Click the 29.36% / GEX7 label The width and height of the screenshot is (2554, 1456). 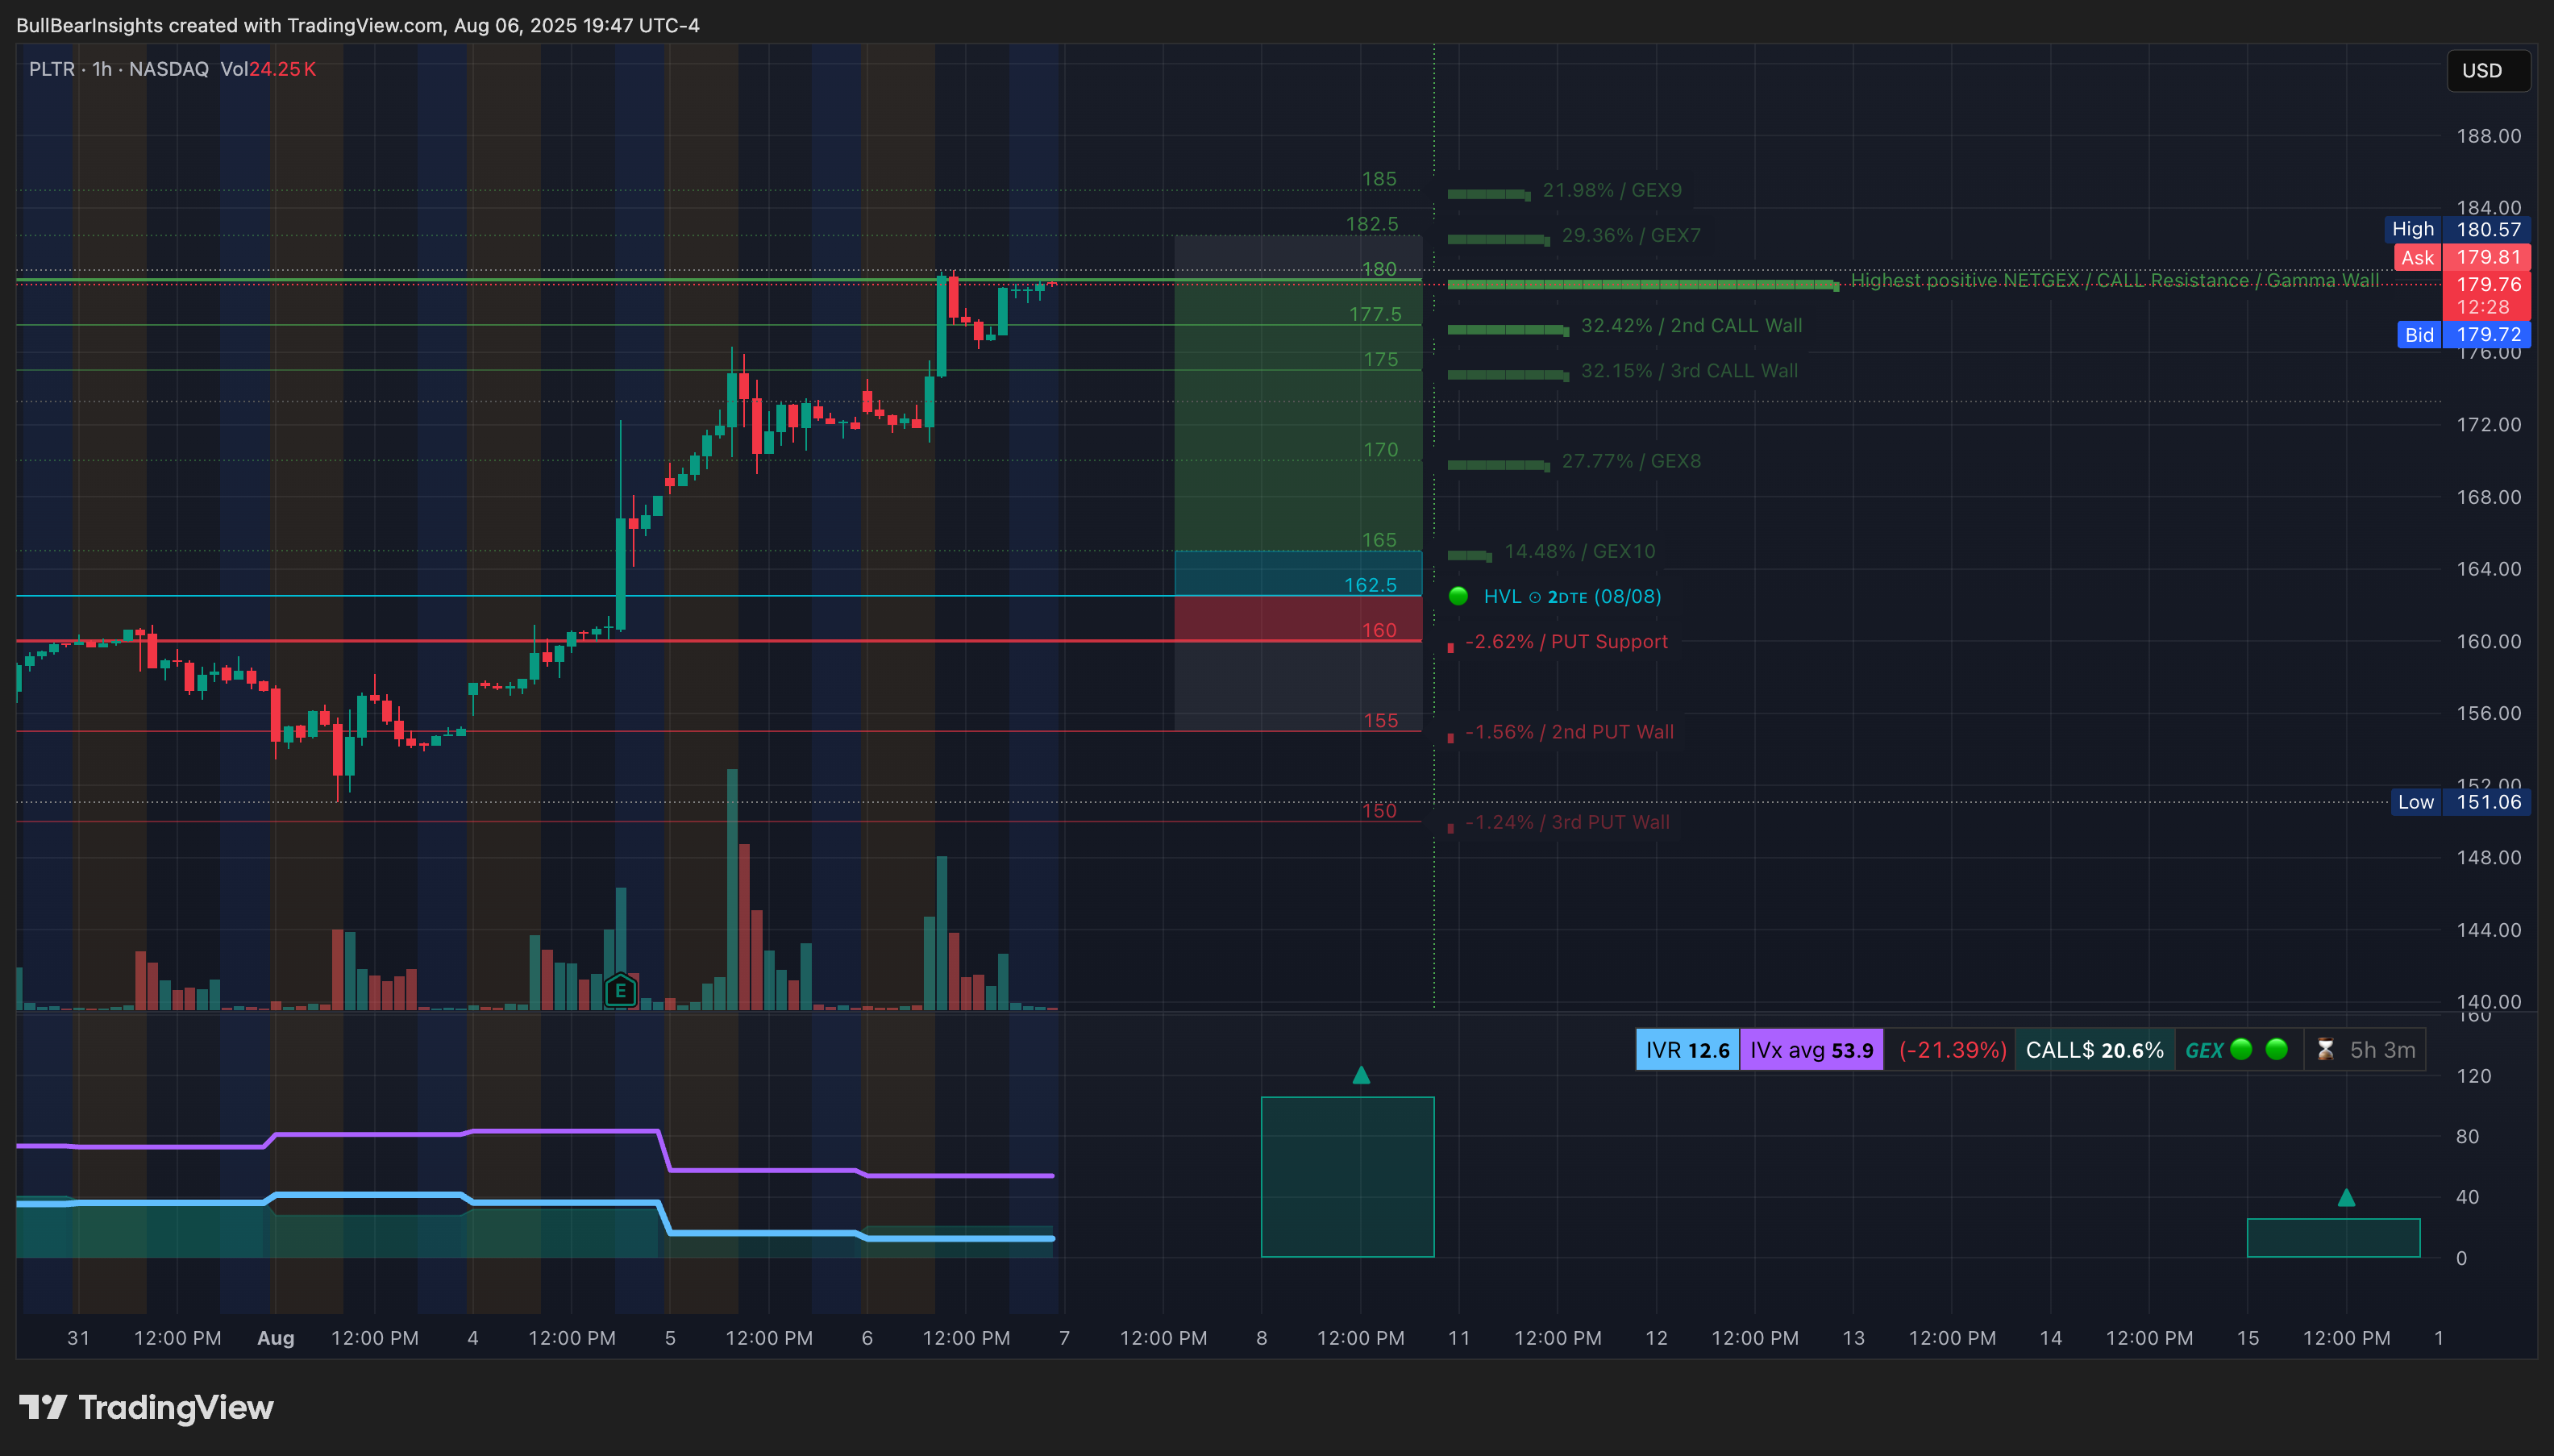[1631, 235]
